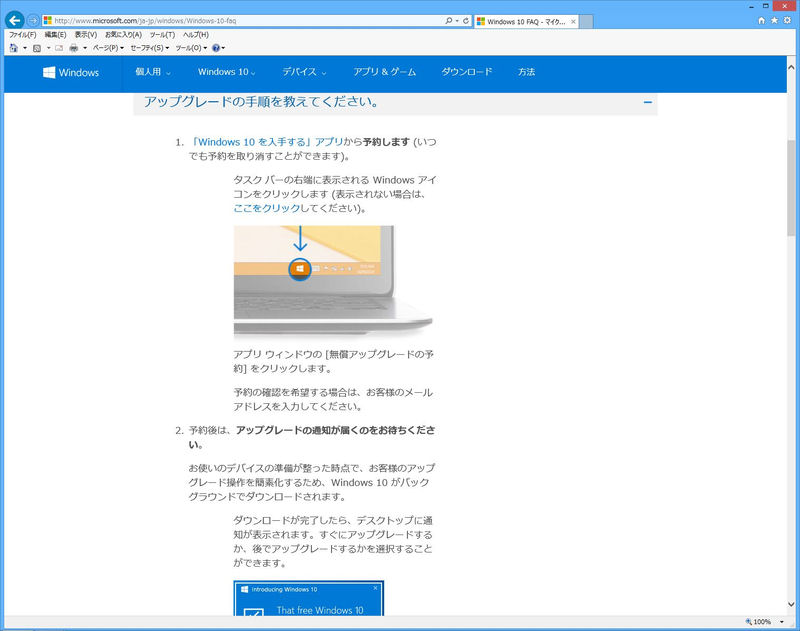Image resolution: width=800 pixels, height=631 pixels.
Task: Click the vertical scrollbar thumb
Action: pos(791,186)
